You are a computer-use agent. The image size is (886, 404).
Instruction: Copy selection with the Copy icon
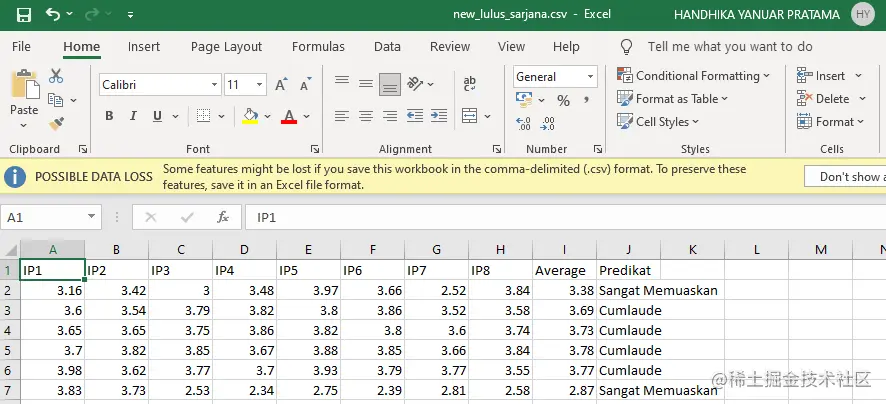55,100
